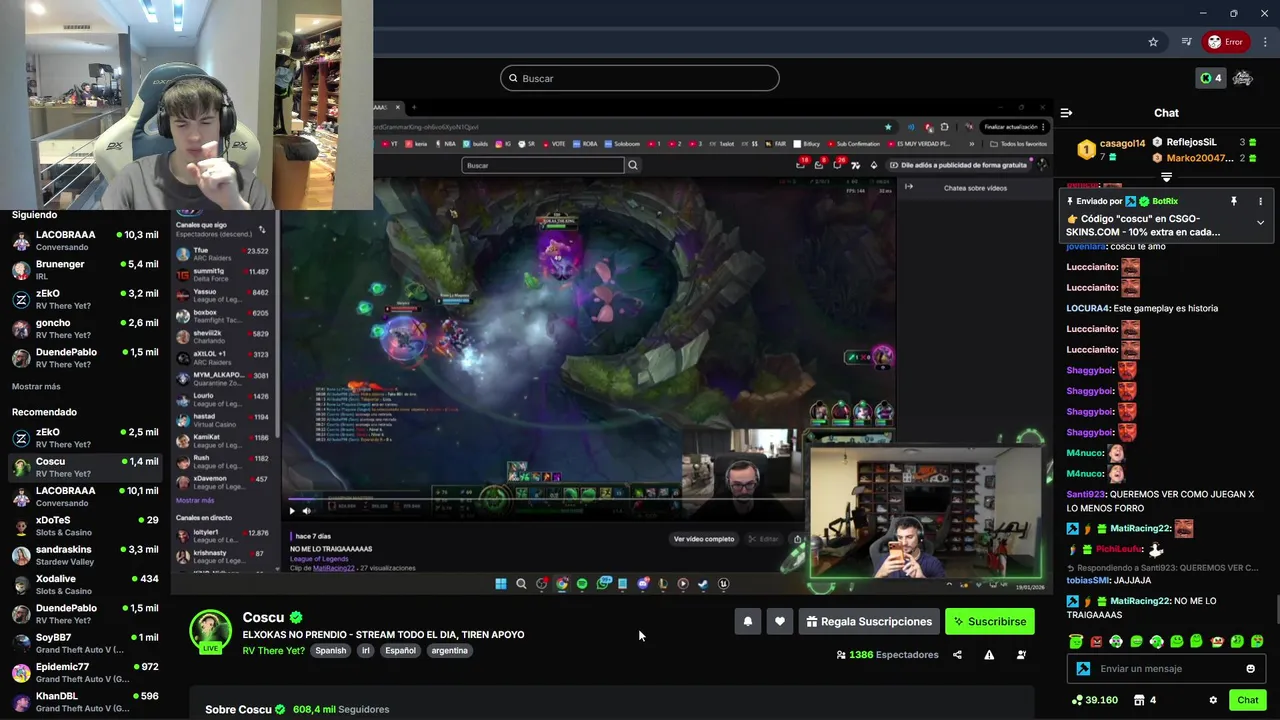The height and width of the screenshot is (720, 1280).
Task: Click ReflejosSiL in the leaderboard
Action: click(1191, 143)
